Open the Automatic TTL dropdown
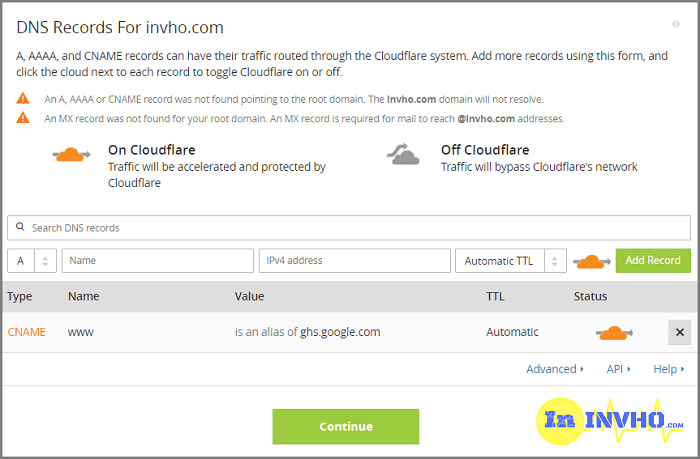 tap(511, 261)
